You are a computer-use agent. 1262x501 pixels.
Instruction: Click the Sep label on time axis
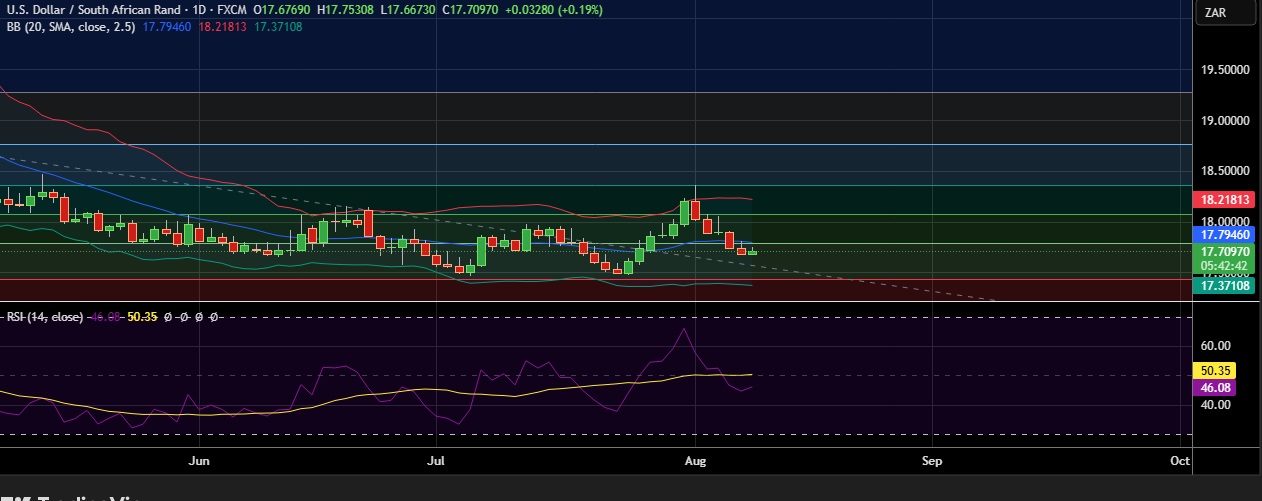point(932,461)
